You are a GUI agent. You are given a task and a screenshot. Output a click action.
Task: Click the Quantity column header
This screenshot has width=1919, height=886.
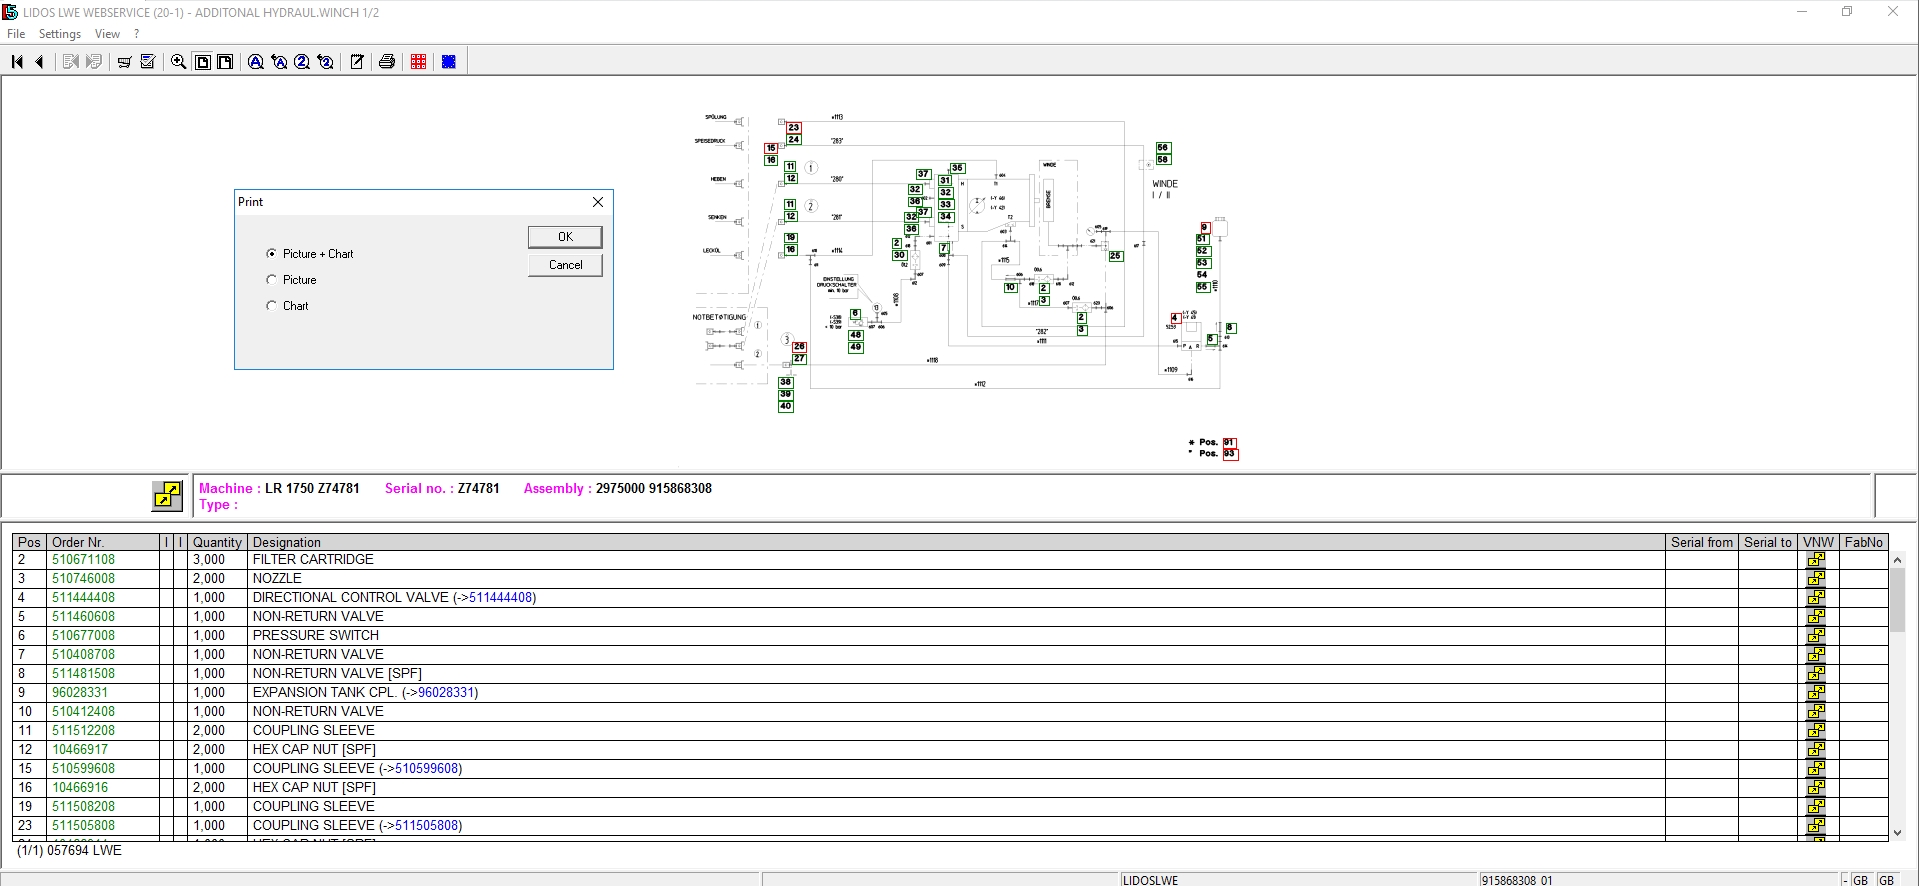pos(217,542)
